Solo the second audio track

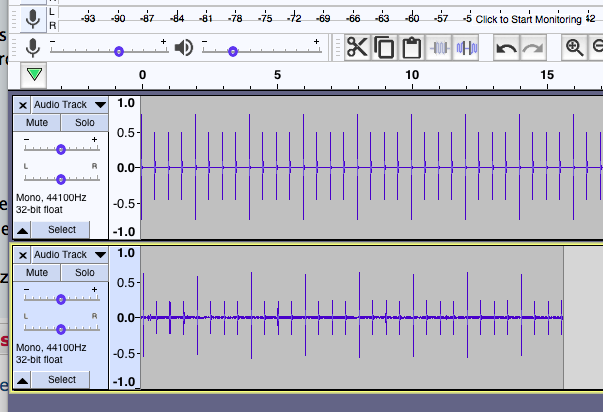point(85,273)
